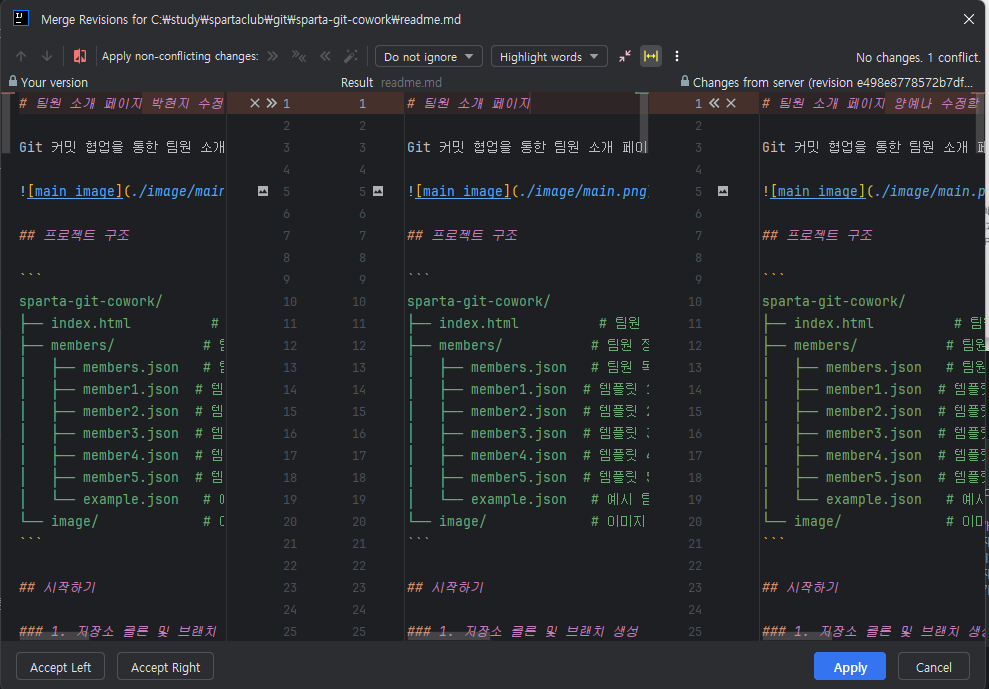Image resolution: width=989 pixels, height=689 pixels.
Task: Click the 'Changes from server' revision label
Action: 833,82
